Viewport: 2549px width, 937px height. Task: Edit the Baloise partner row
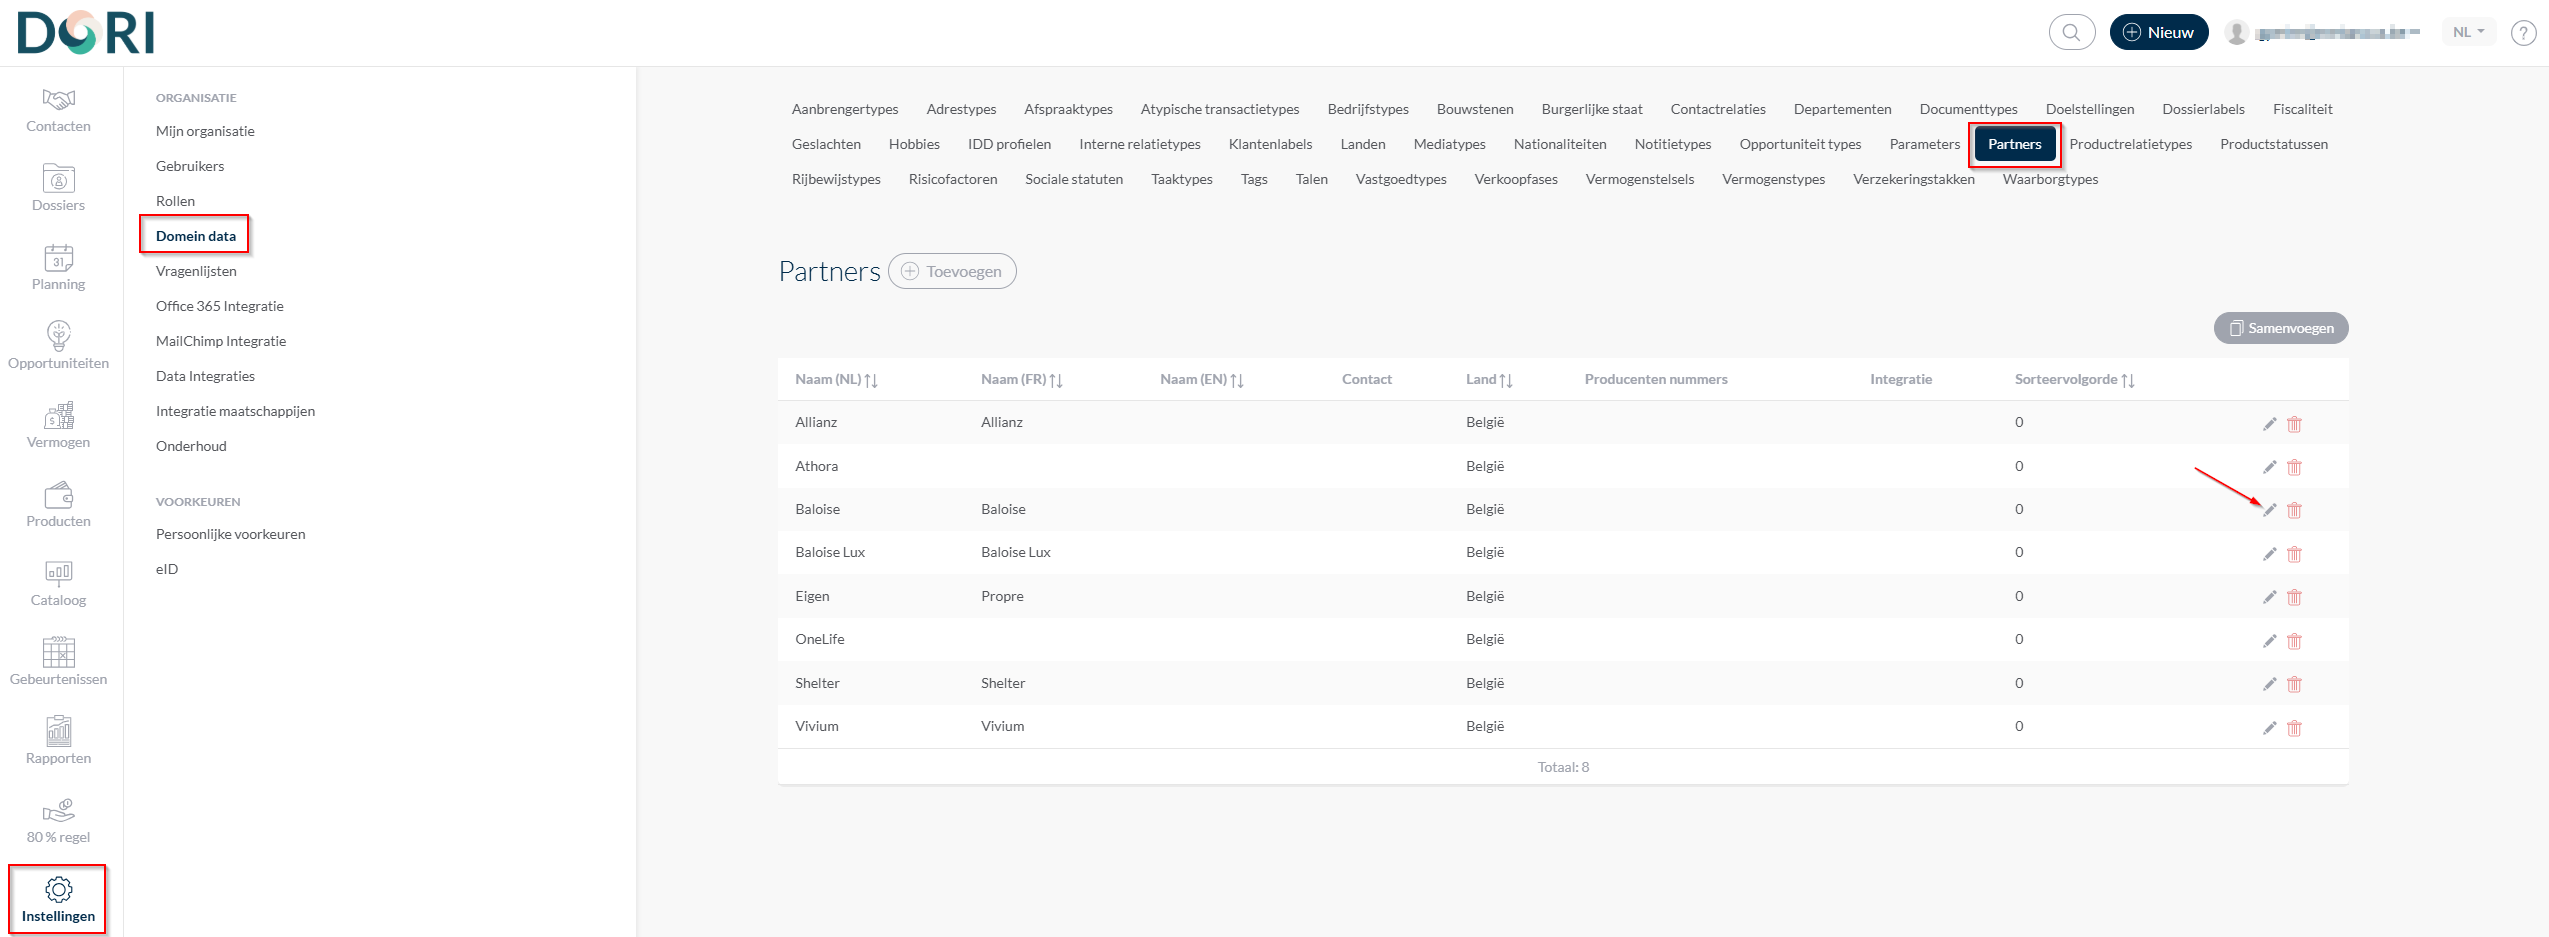[2269, 510]
